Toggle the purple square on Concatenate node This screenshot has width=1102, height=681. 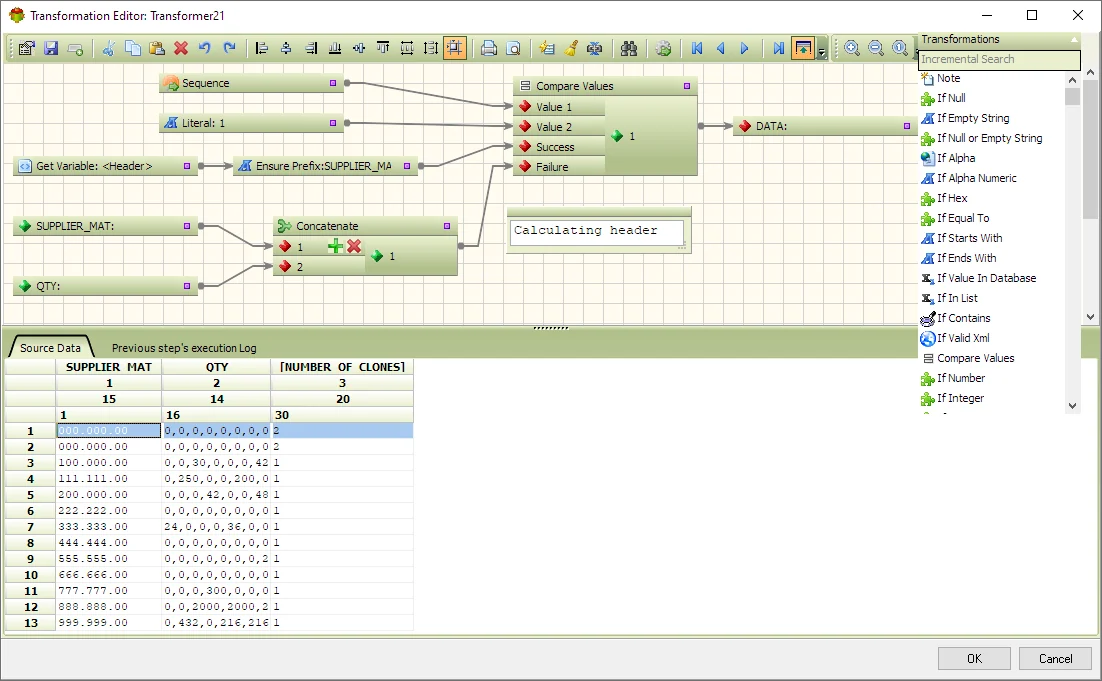click(x=447, y=226)
